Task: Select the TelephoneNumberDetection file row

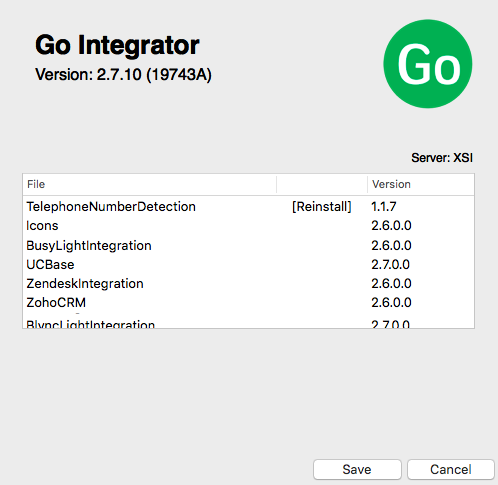Action: tap(248, 207)
